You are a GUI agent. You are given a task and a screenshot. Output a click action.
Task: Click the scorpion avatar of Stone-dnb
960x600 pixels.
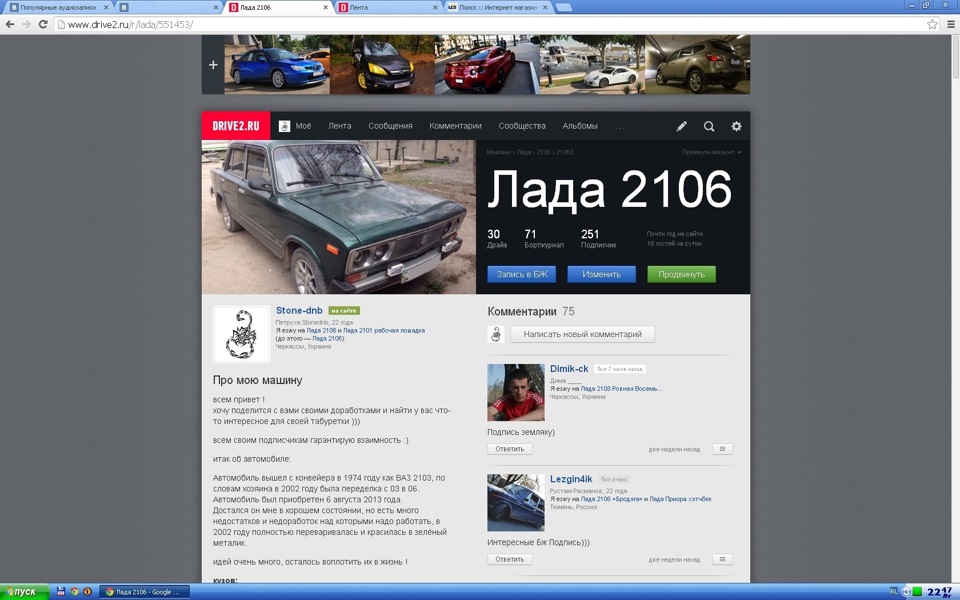click(241, 334)
